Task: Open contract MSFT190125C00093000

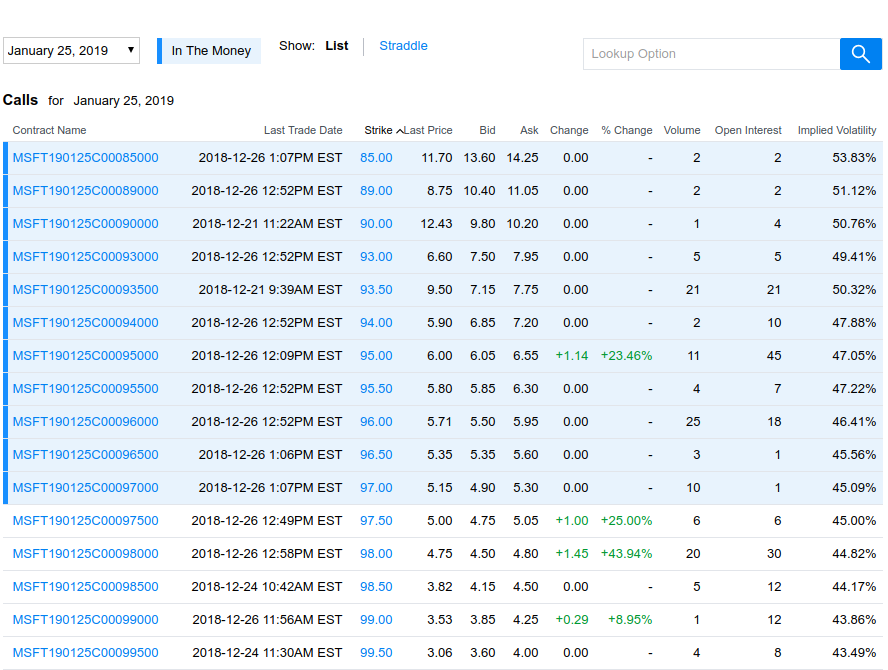Action: pos(86,257)
